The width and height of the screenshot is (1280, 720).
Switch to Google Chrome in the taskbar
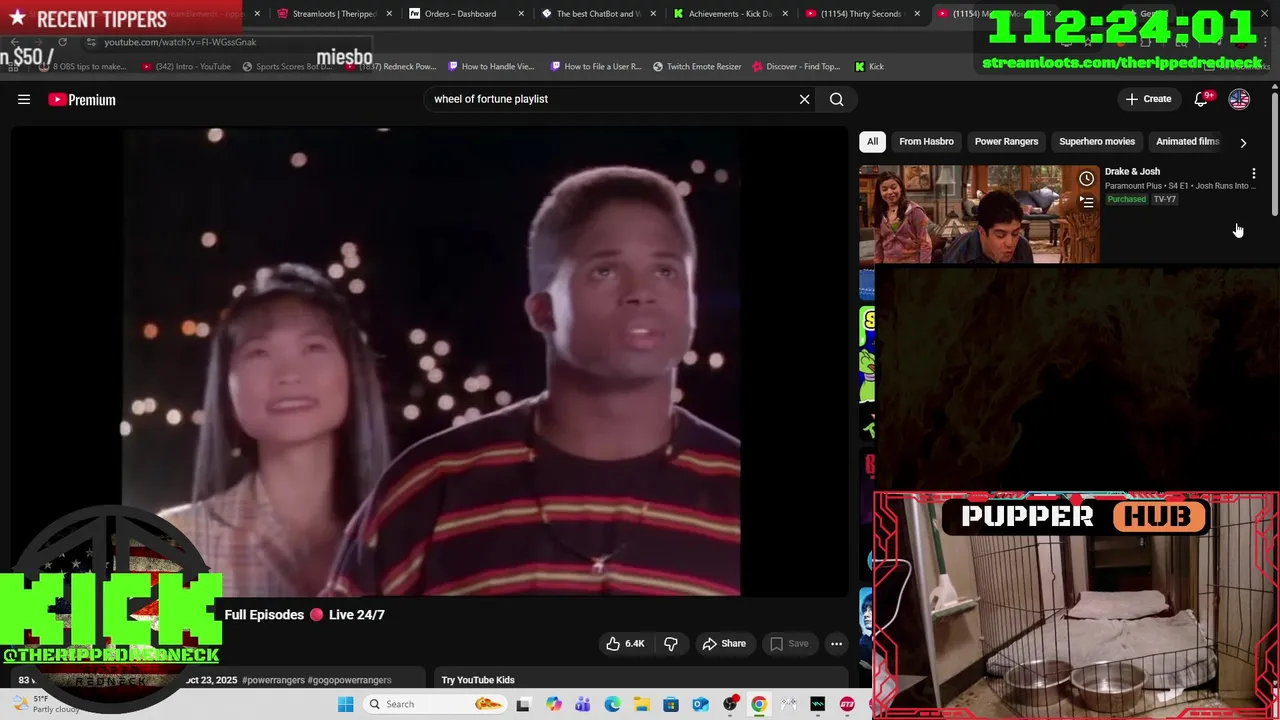pyautogui.click(x=759, y=704)
